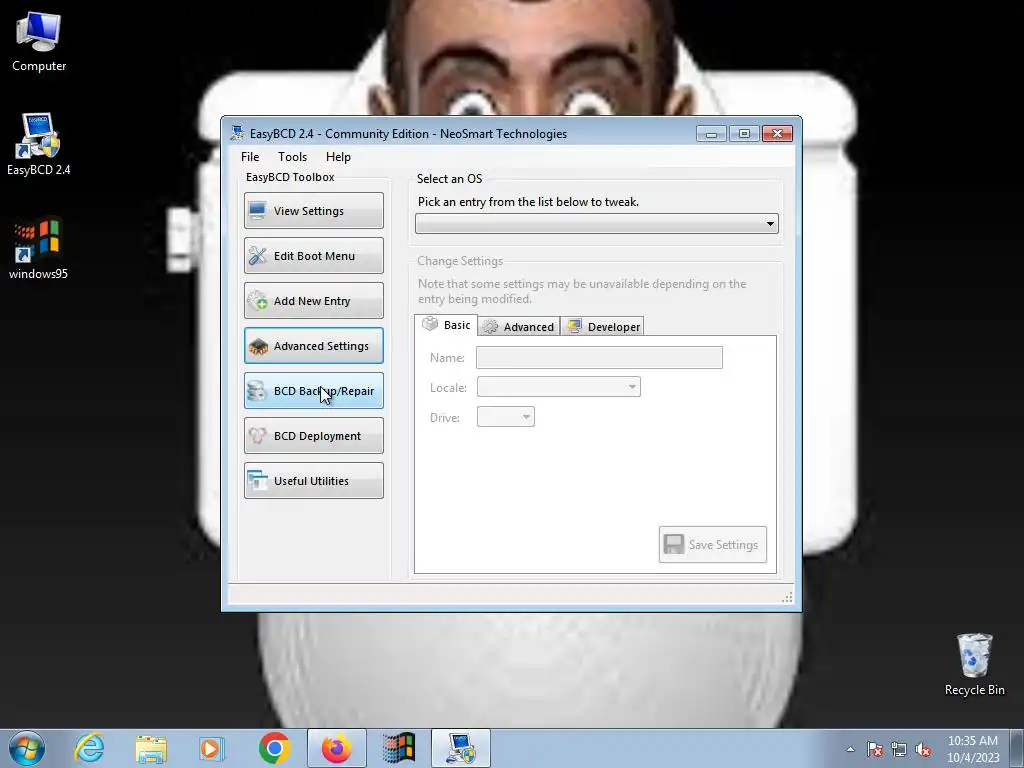Select the Computer desktop icon

(x=39, y=42)
